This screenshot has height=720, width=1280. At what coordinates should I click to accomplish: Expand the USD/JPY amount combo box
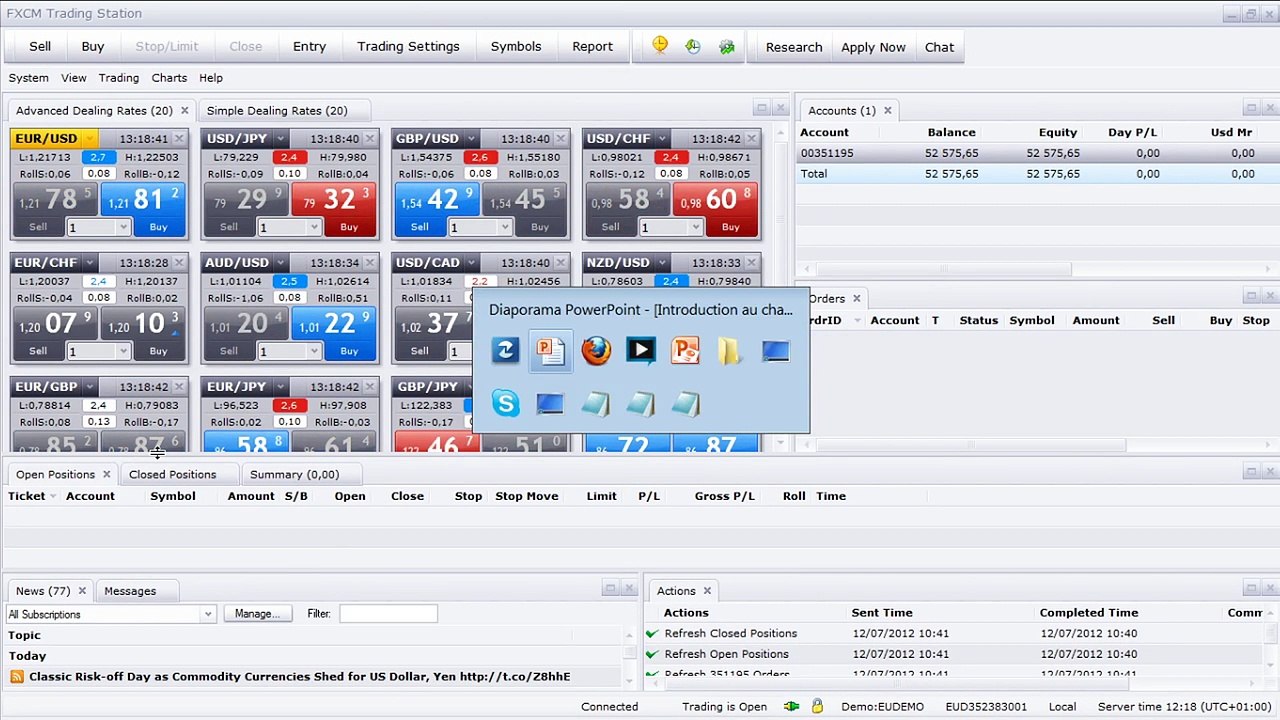[x=314, y=228]
